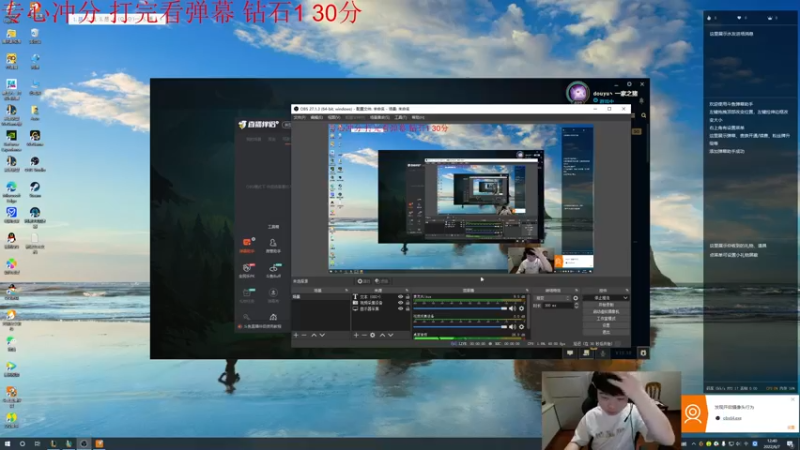Open the person-shaped helper tool in Douyu toolbox
The height and width of the screenshot is (450, 800).
273,243
